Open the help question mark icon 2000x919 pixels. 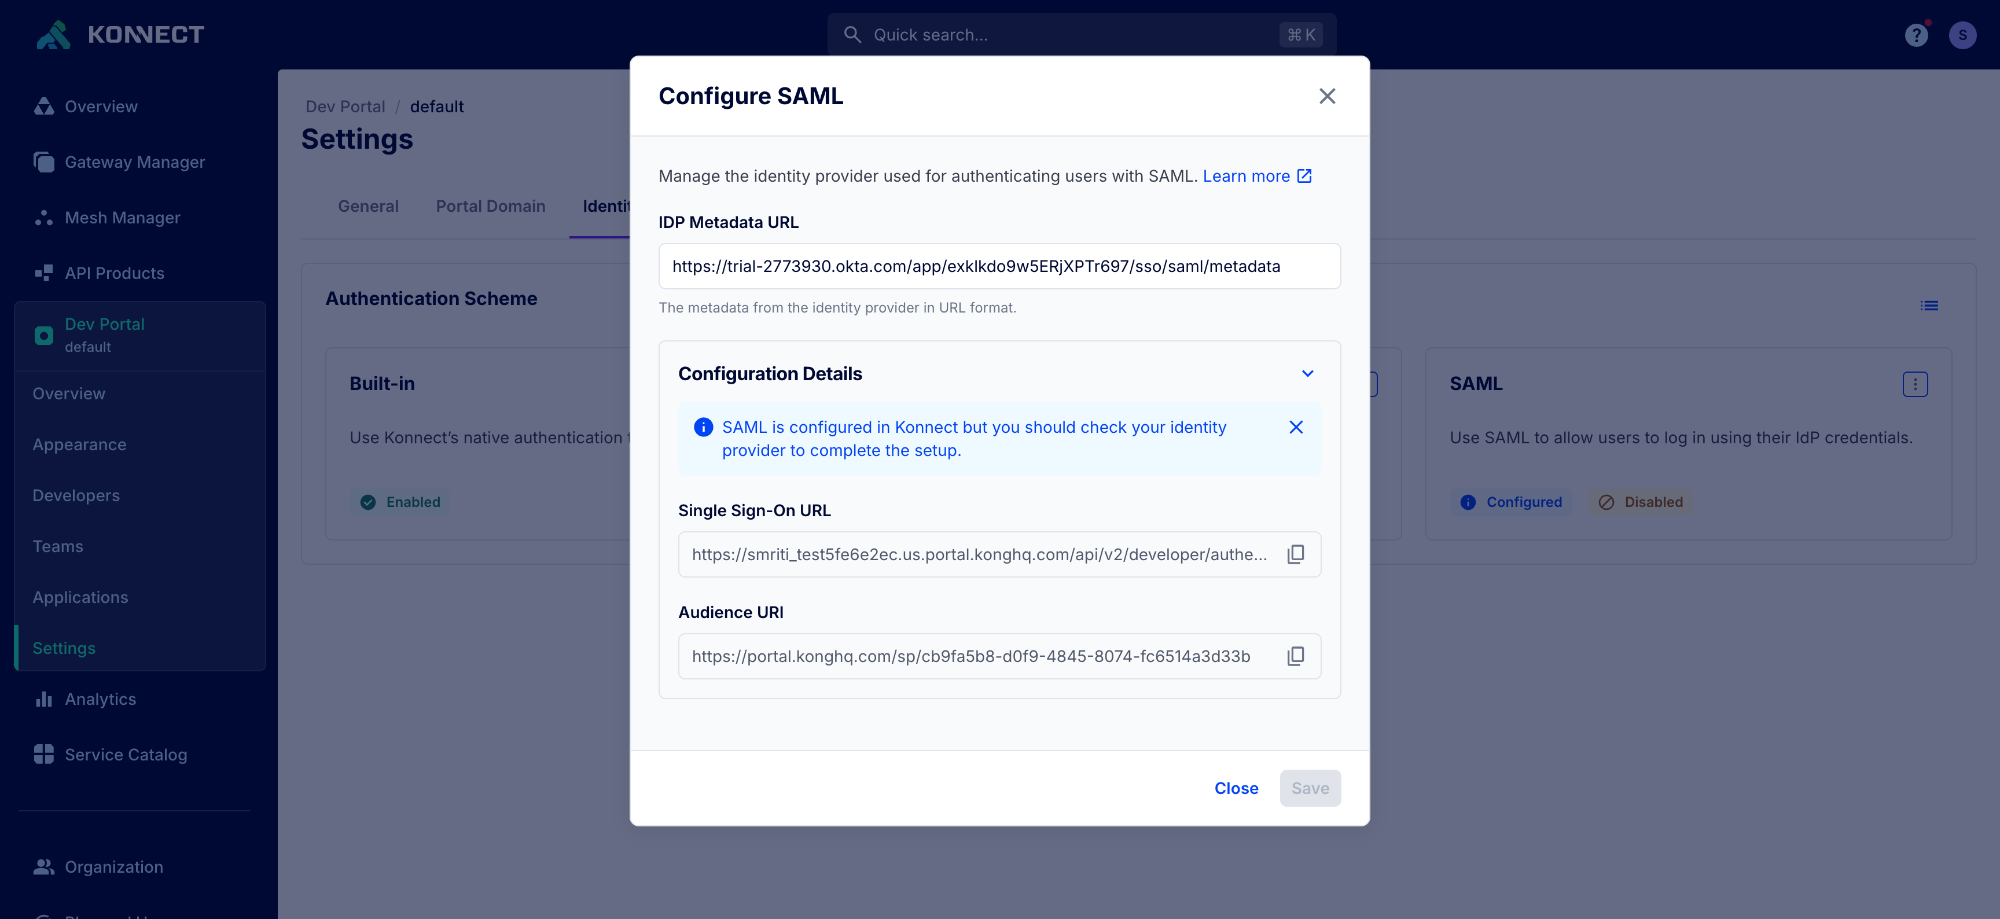point(1916,35)
